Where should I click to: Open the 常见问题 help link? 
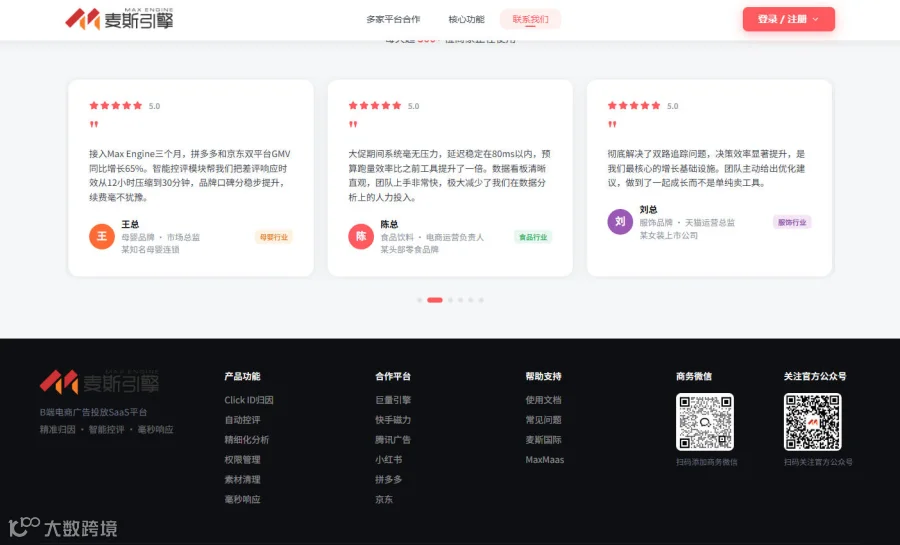pos(544,420)
